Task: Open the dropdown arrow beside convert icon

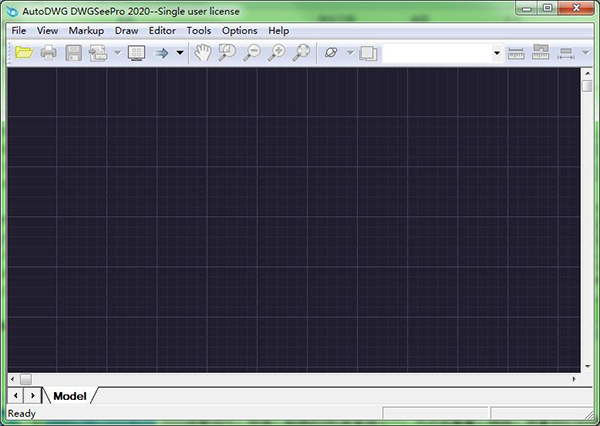Action: point(118,52)
